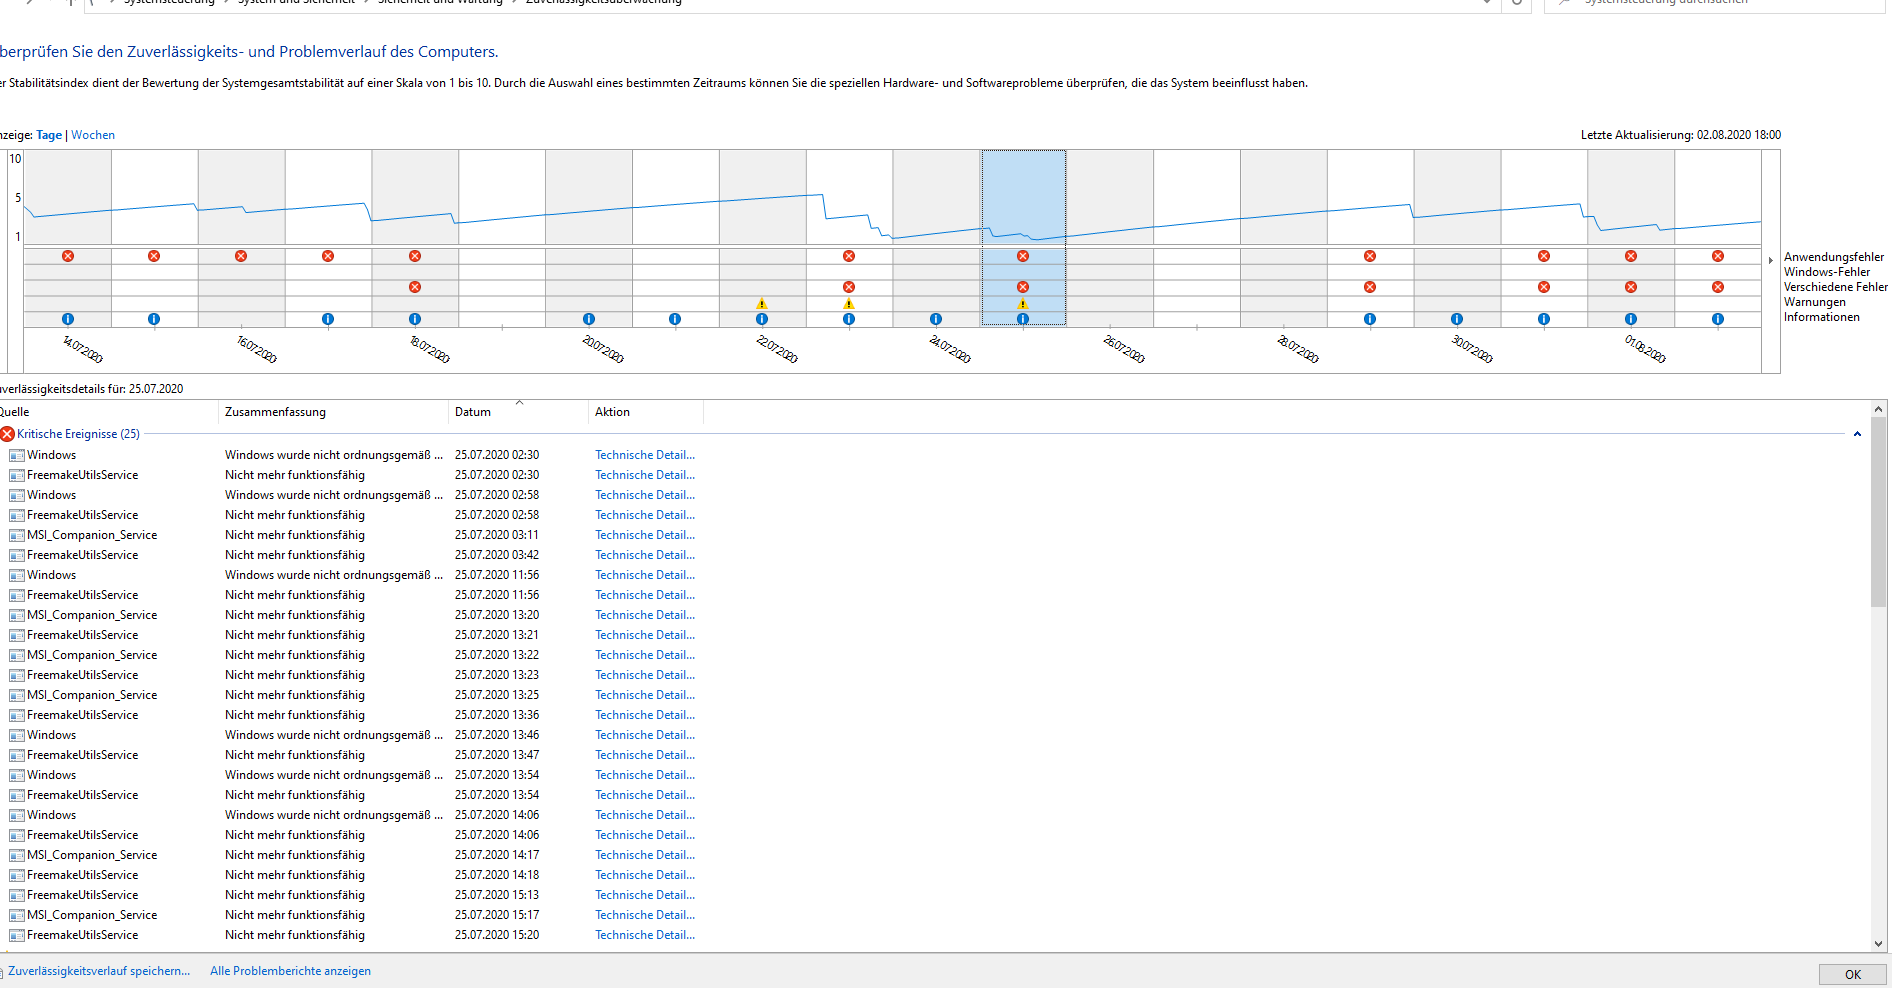Click the FreemakeUtilsService icon at 02:30
Viewport: 1892px width, 988px height.
16,475
